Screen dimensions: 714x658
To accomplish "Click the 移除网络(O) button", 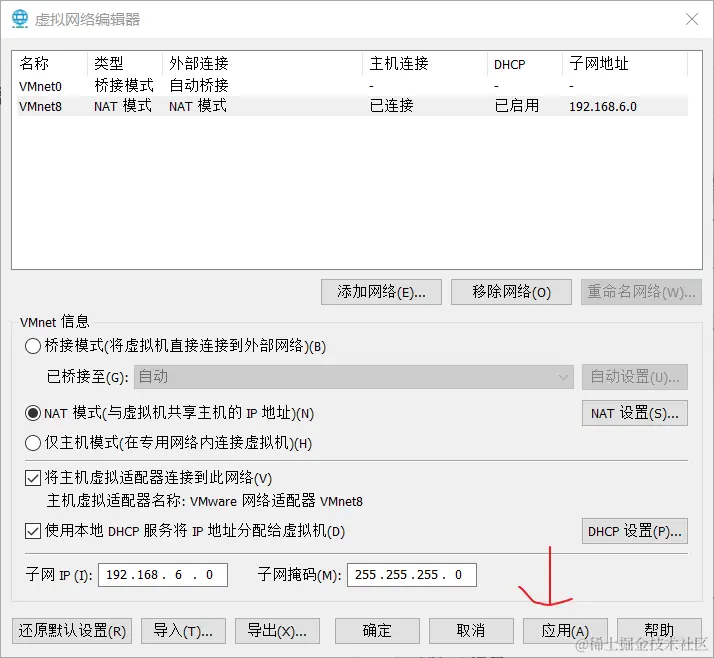I will pyautogui.click(x=511, y=292).
